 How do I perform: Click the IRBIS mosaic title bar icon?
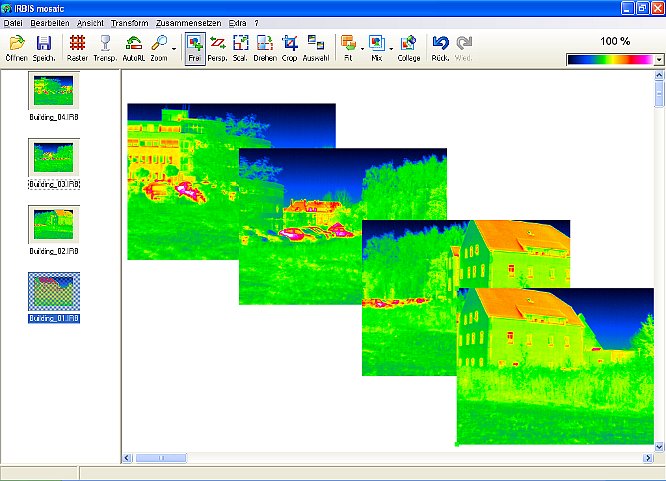[6, 8]
